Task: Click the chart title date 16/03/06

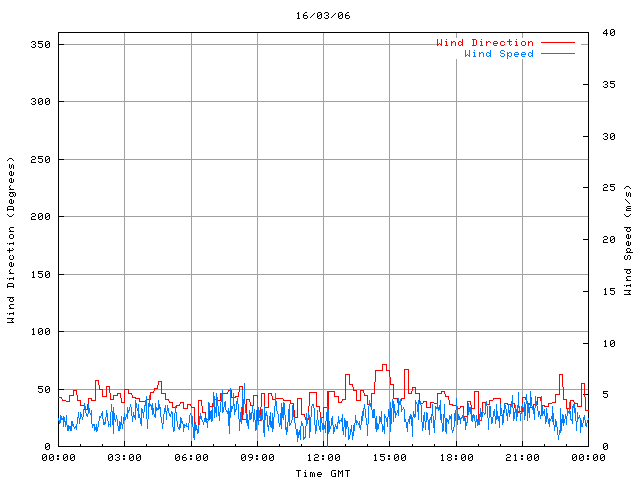Action: (323, 16)
